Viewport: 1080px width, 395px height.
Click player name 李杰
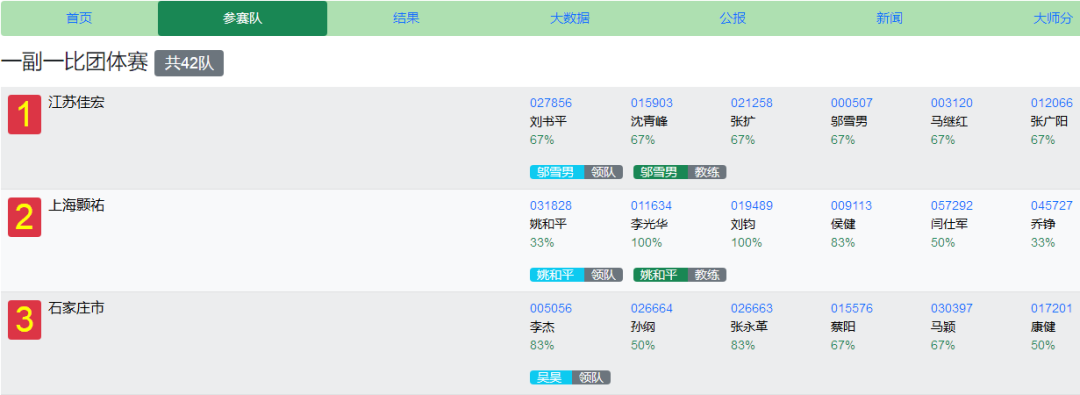pyautogui.click(x=542, y=327)
